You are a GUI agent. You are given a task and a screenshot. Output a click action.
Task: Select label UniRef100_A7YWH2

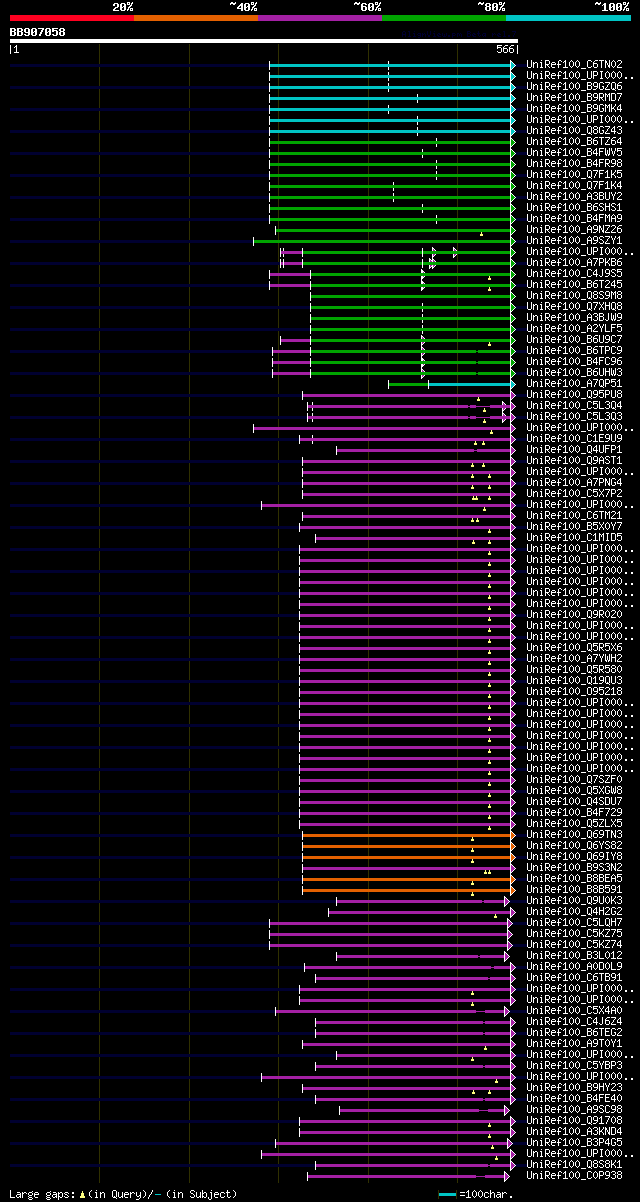(x=576, y=659)
